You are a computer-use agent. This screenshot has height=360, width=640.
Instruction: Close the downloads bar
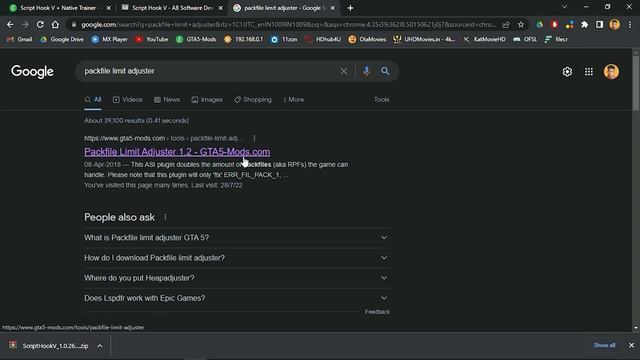[631, 345]
